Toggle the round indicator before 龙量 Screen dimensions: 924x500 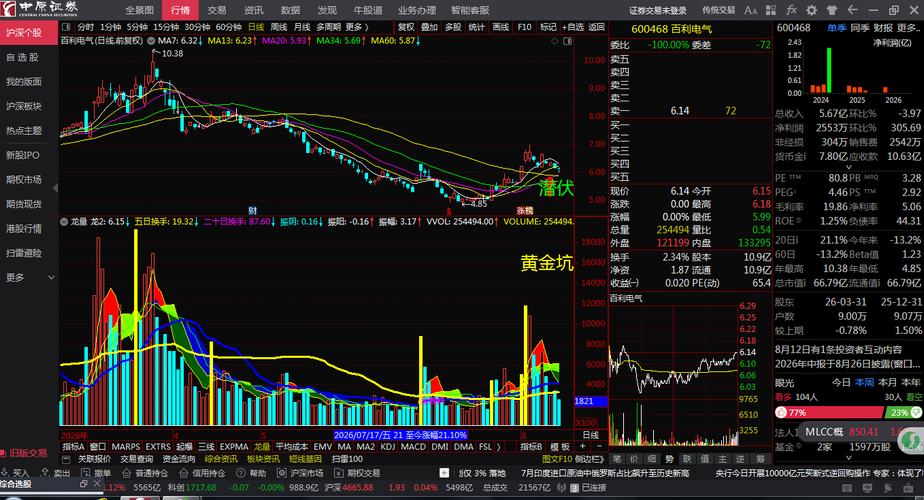point(64,222)
